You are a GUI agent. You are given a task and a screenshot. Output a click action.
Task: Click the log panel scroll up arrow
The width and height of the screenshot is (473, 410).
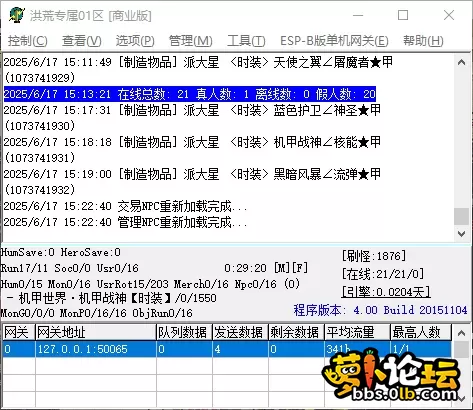461,62
